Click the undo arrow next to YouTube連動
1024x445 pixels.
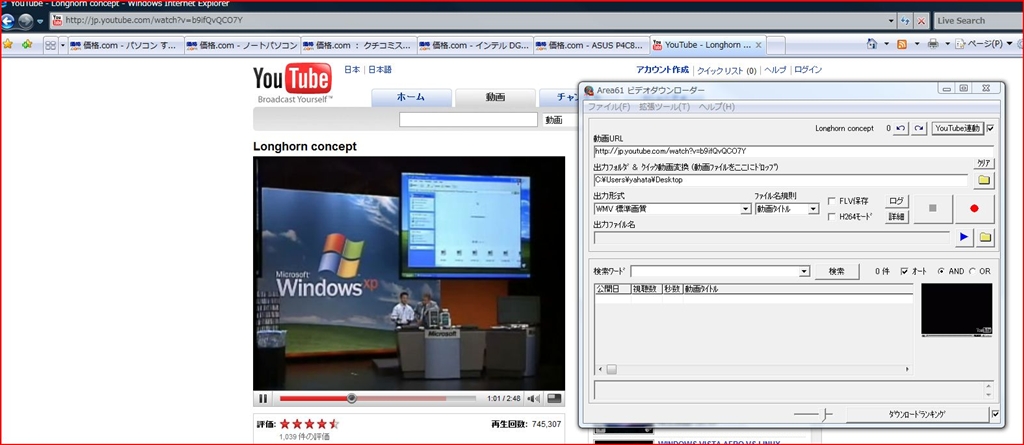[901, 129]
